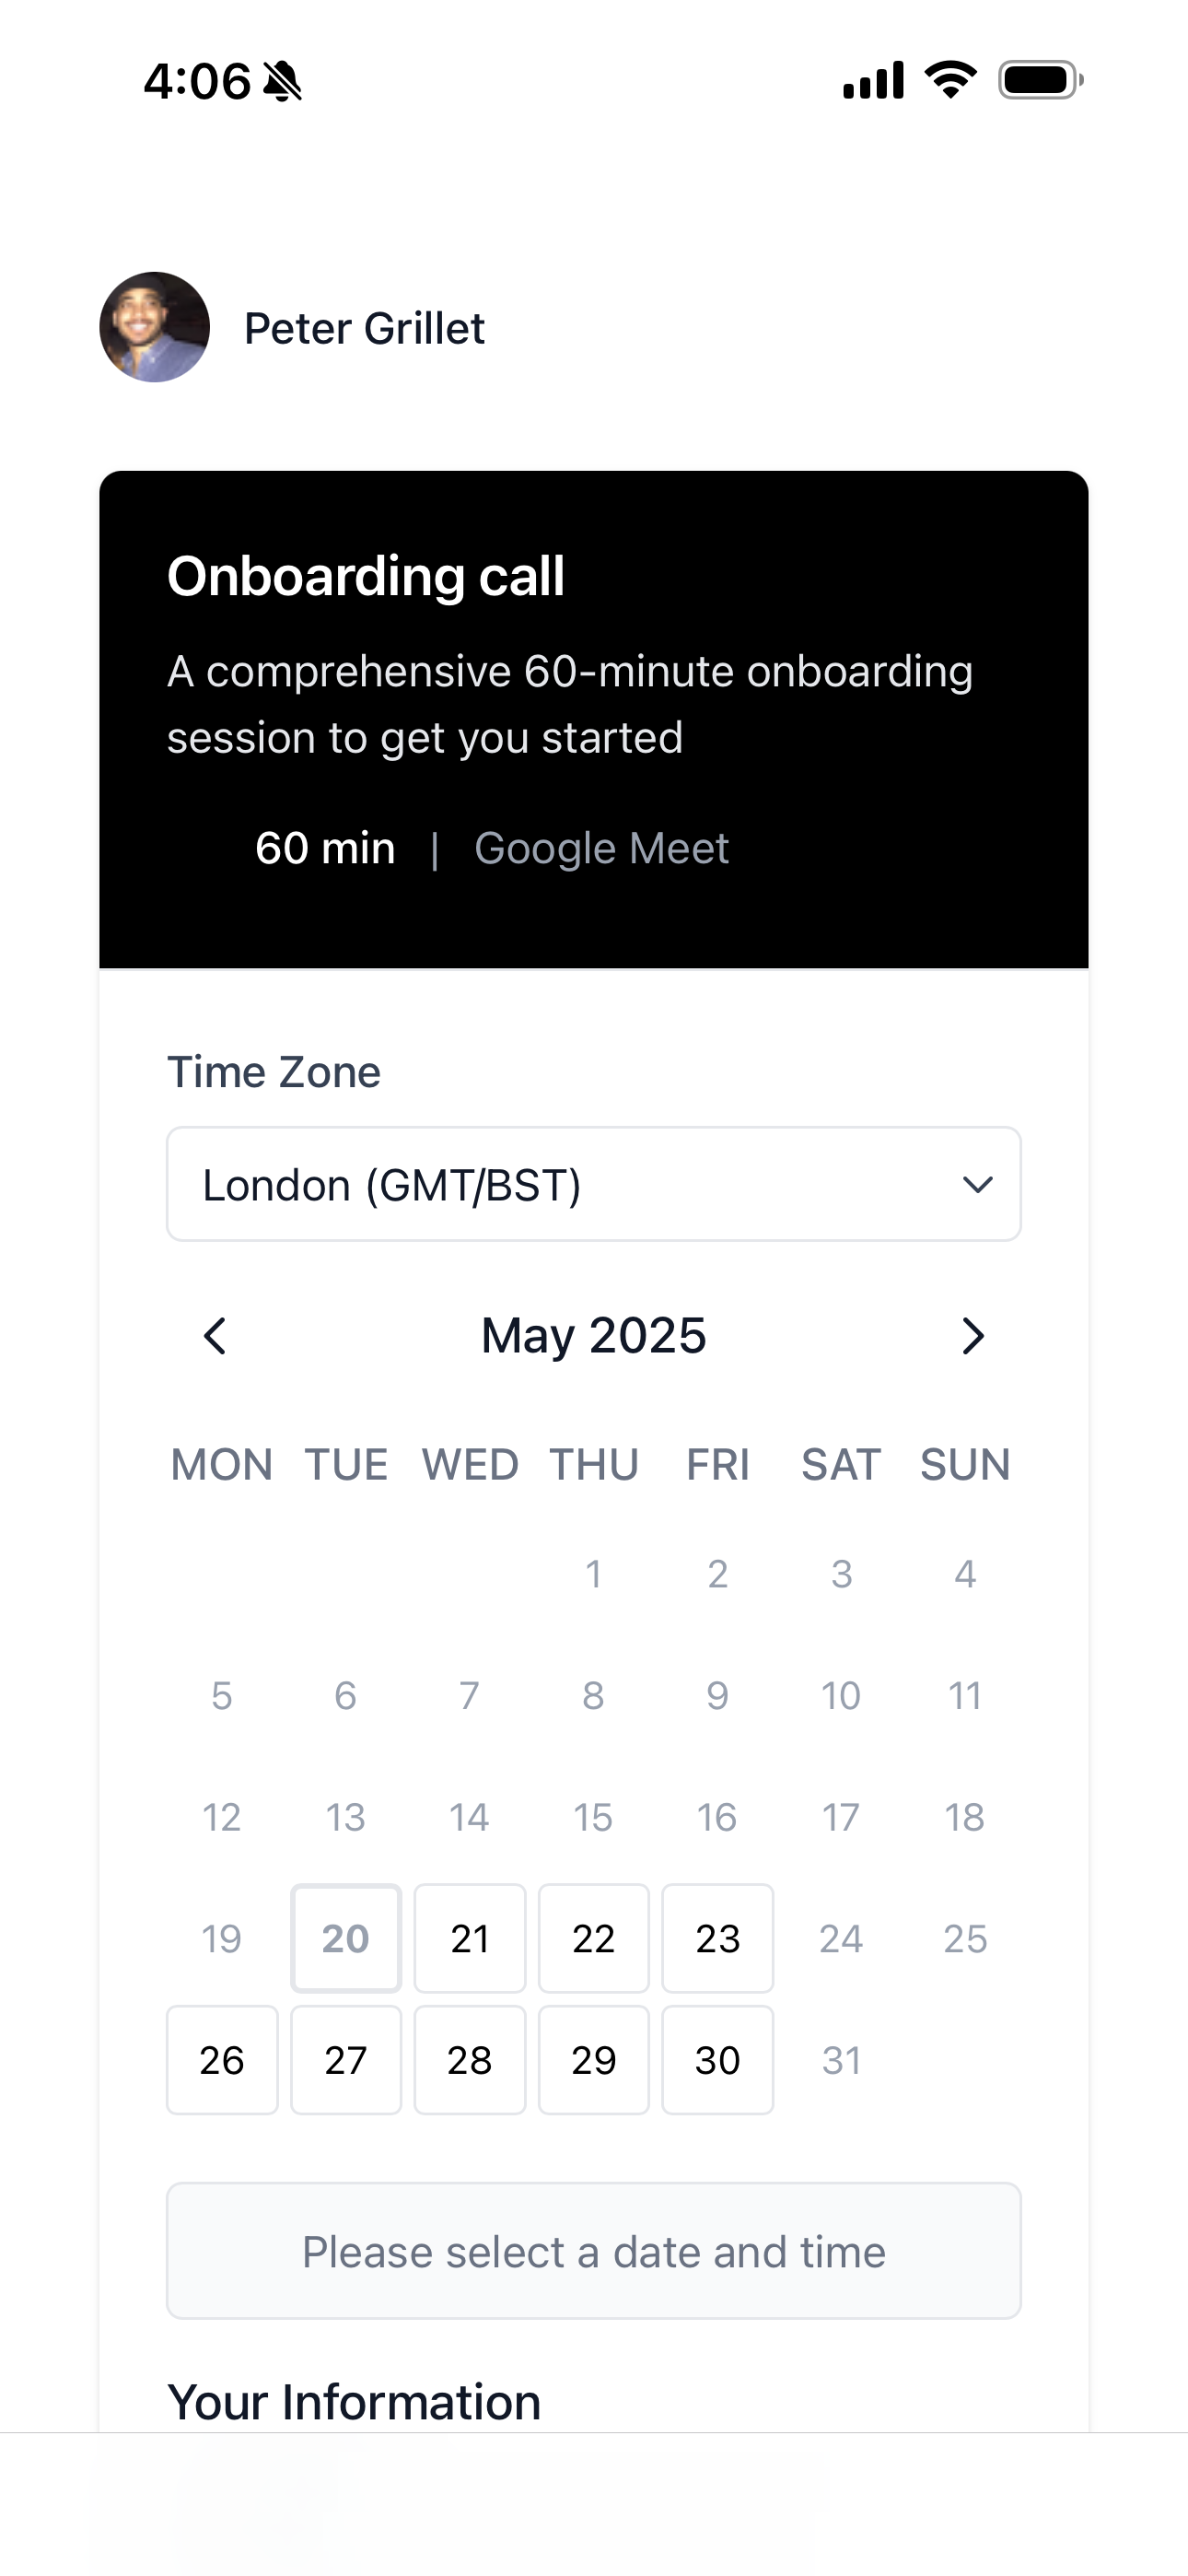Click the May 2025 month heading
Viewport: 1188px width, 2576px height.
coord(594,1336)
